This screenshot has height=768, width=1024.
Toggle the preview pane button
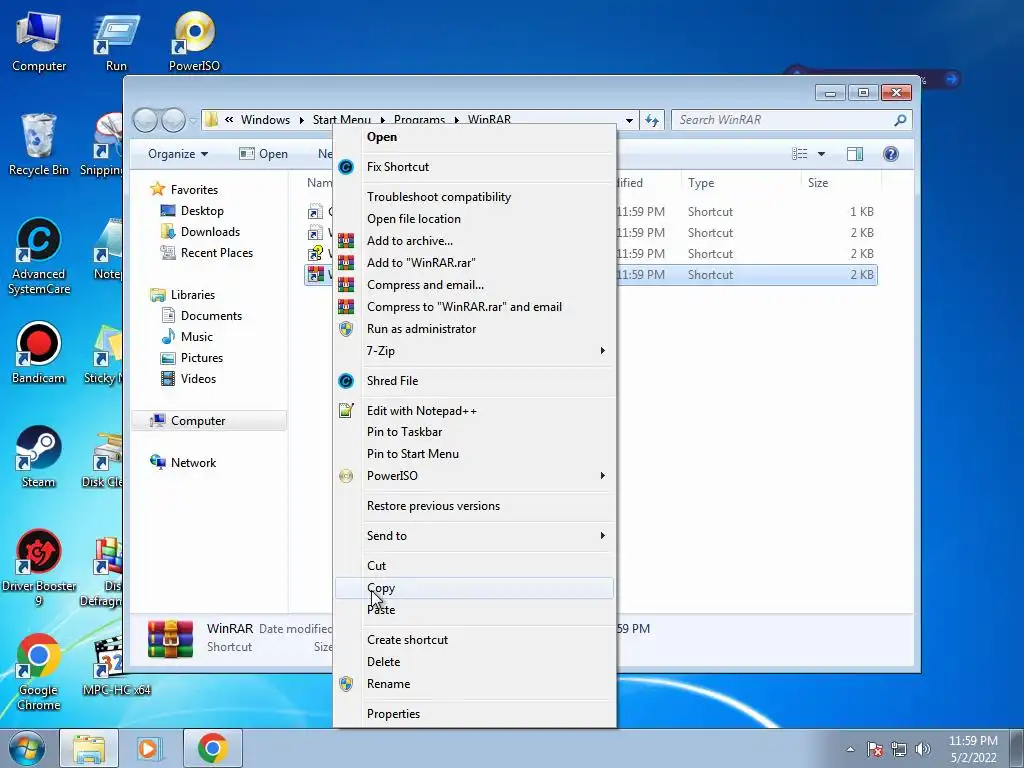pos(855,153)
